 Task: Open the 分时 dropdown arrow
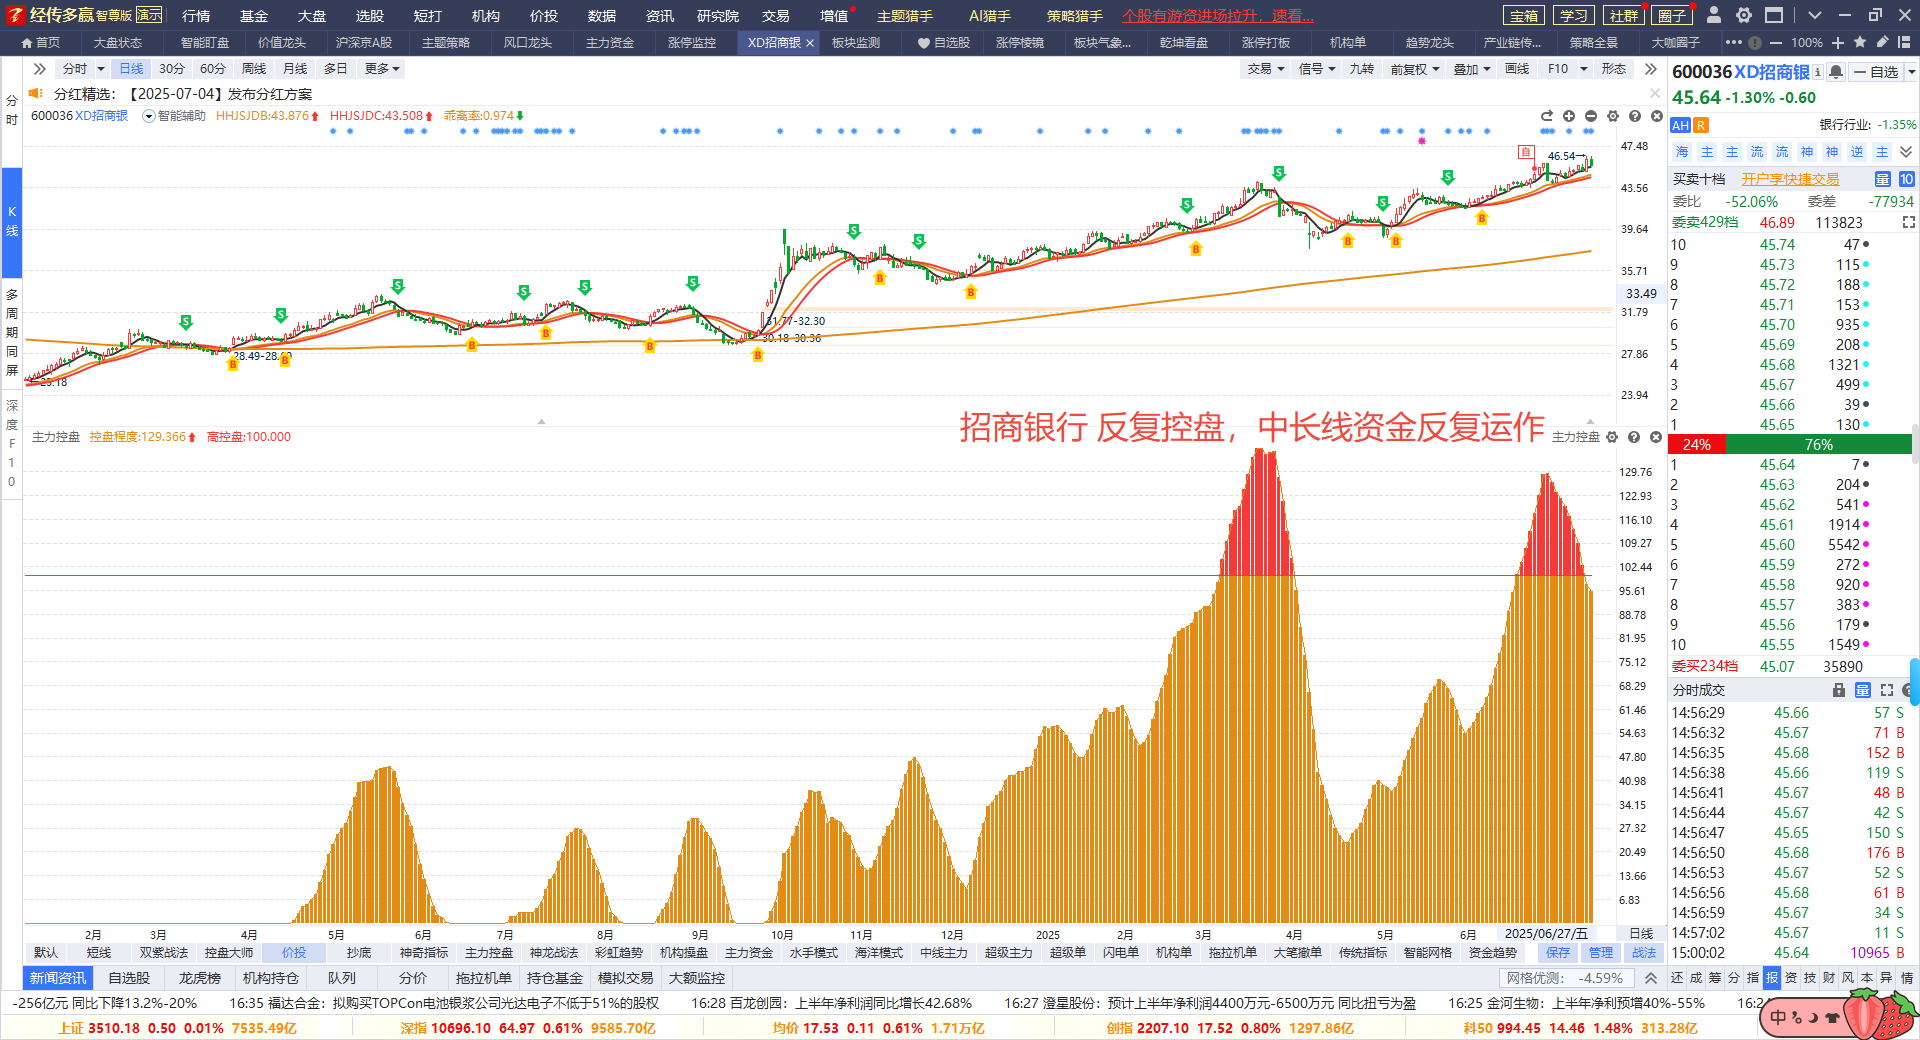(101, 69)
